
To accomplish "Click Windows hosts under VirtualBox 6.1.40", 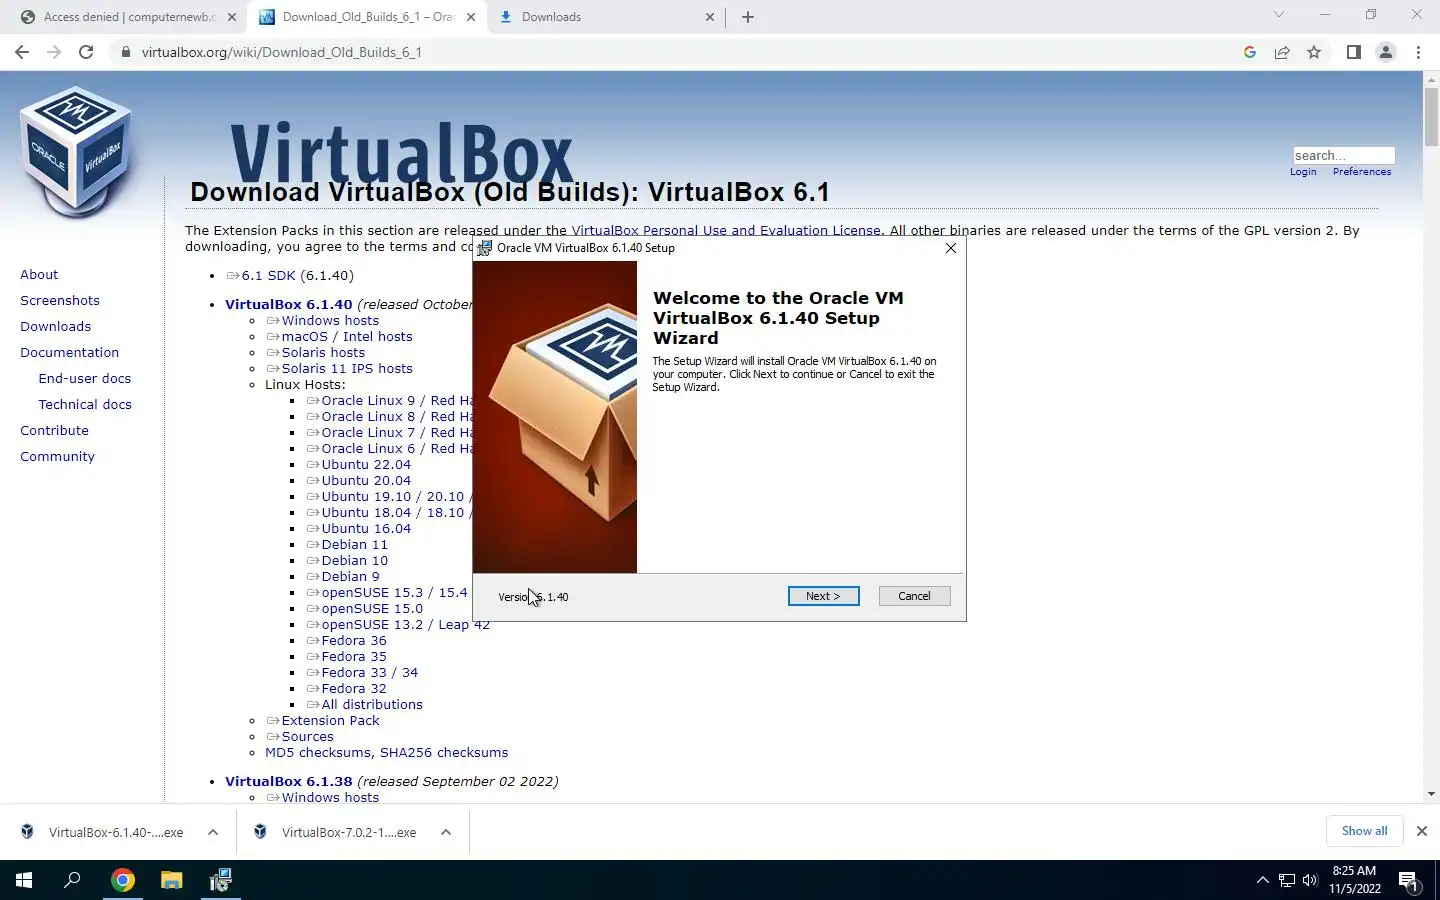I will 330,321.
